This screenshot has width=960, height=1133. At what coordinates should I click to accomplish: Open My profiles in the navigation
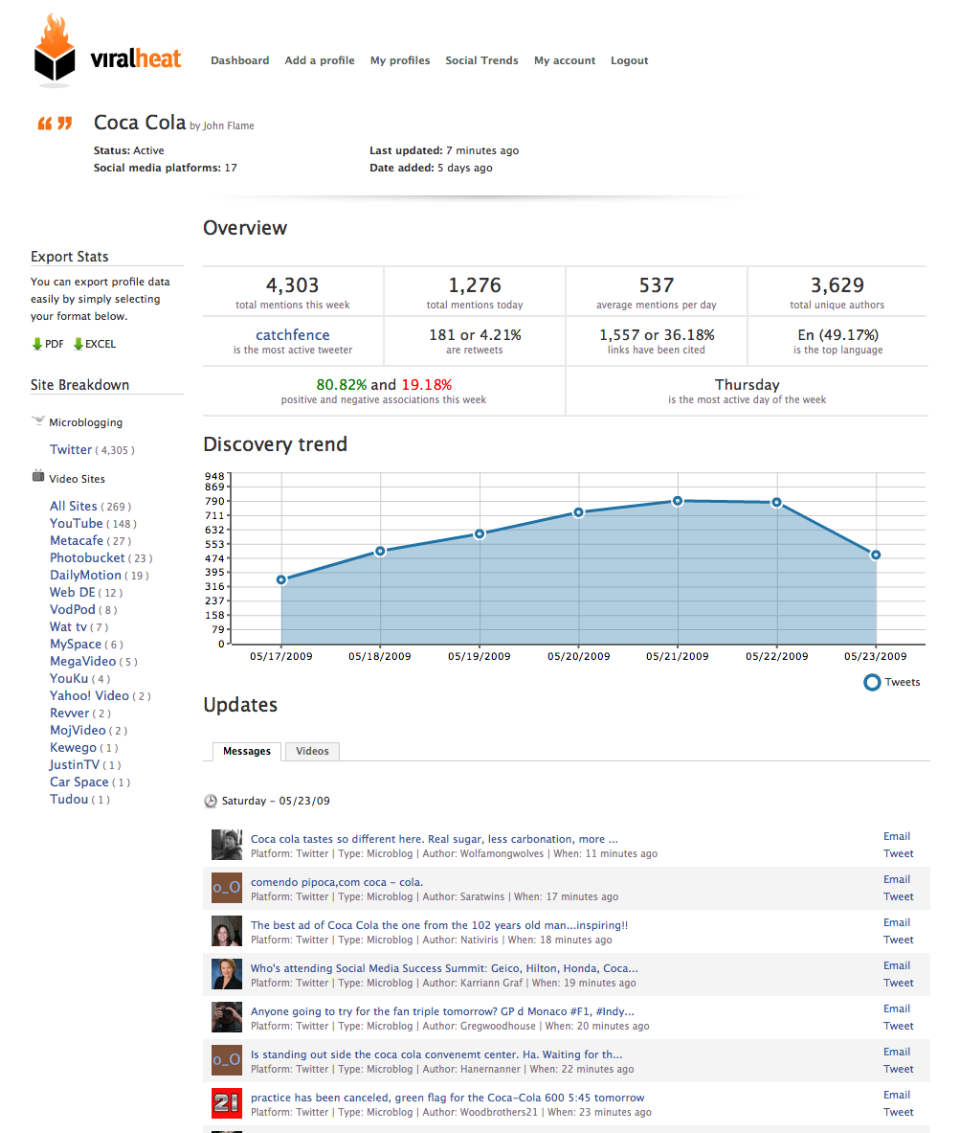[x=400, y=61]
